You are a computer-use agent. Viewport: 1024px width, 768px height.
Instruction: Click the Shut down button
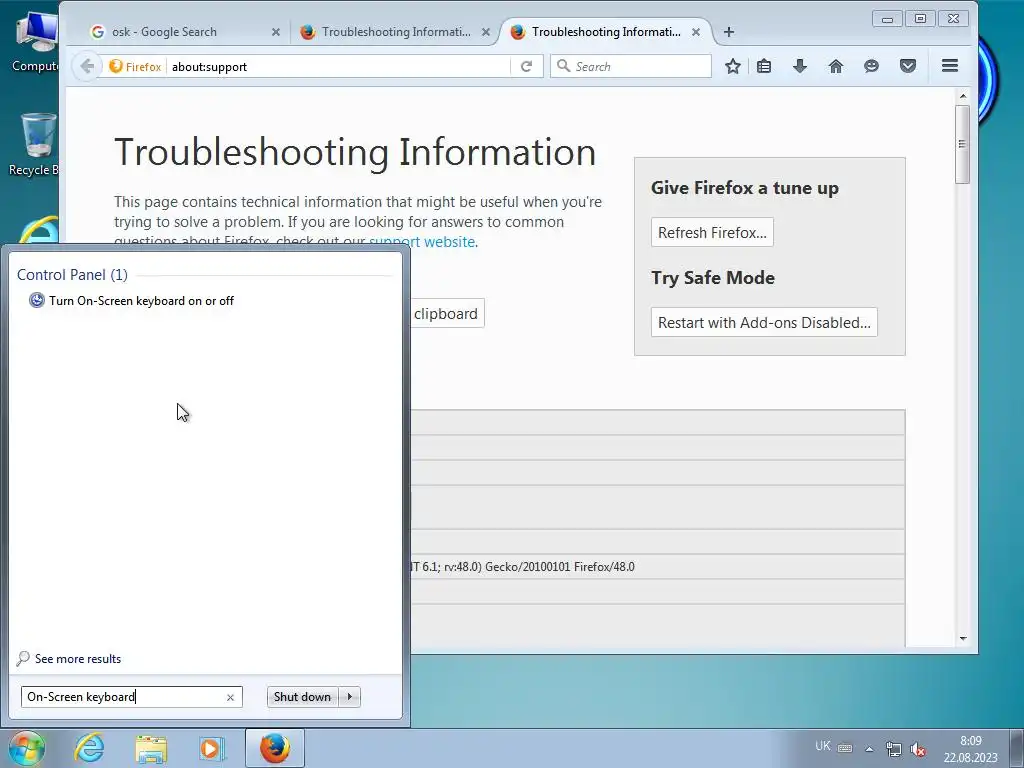[x=303, y=697]
